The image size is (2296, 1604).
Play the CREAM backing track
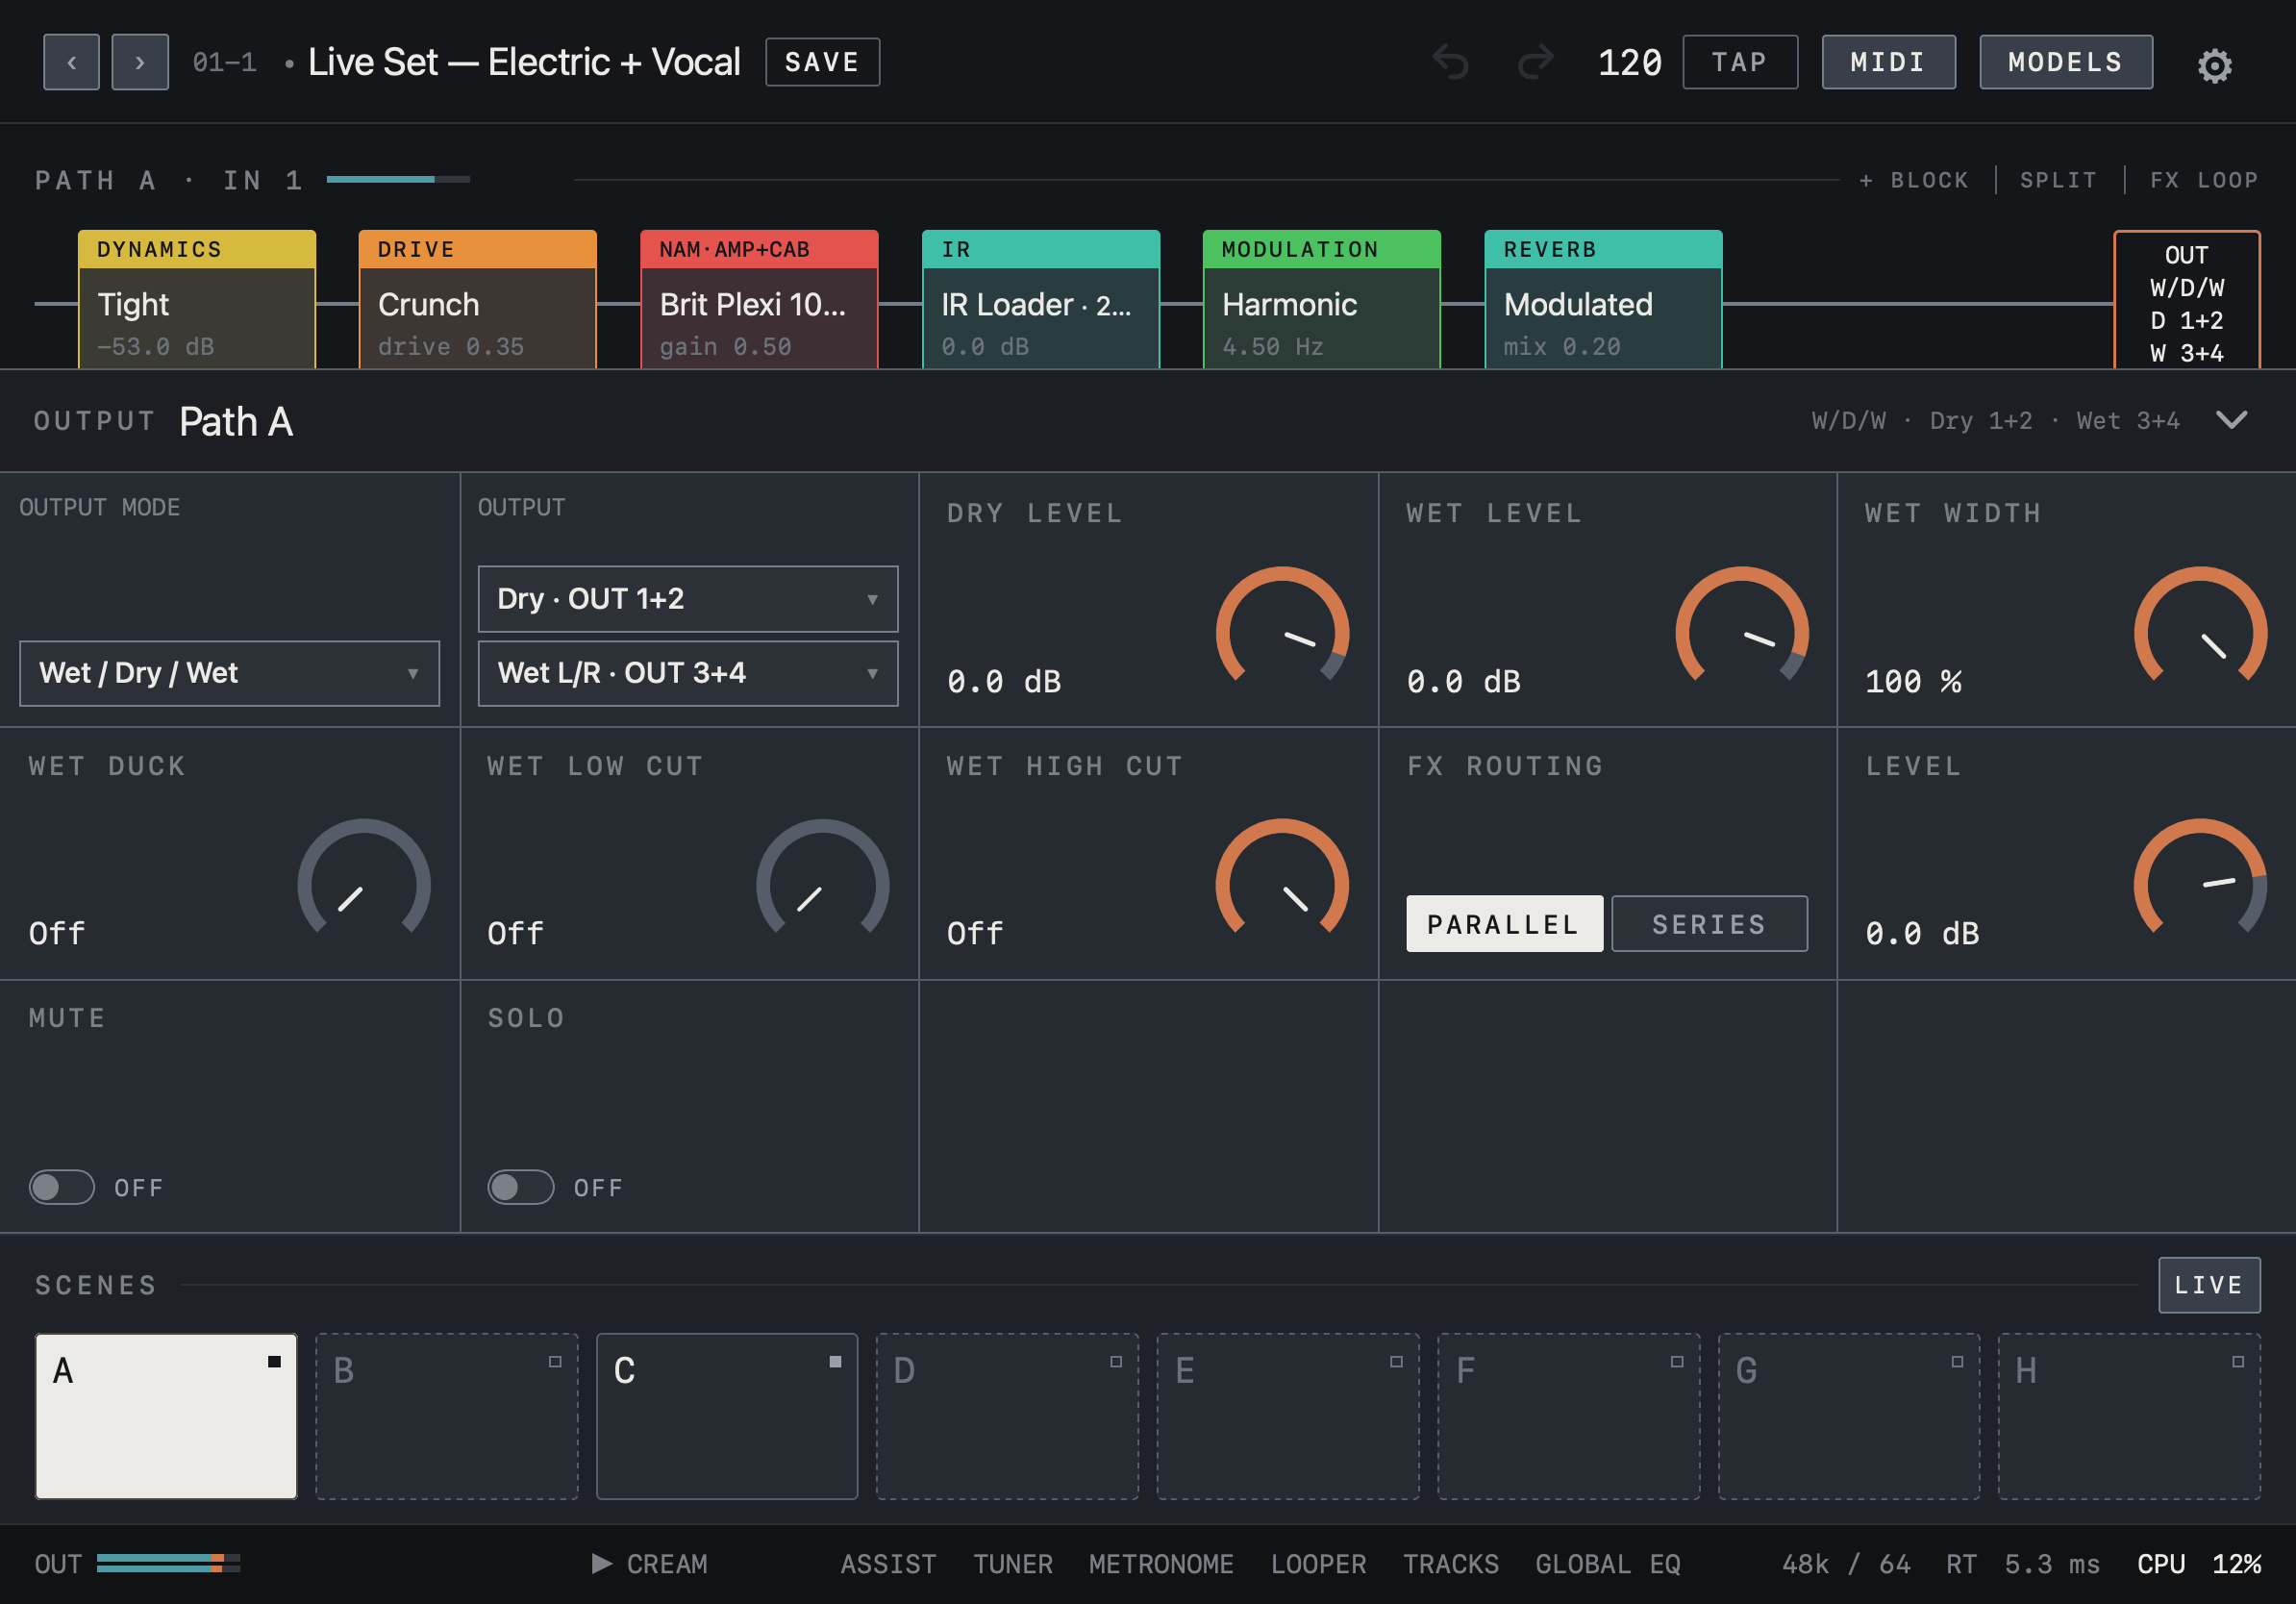(650, 1564)
